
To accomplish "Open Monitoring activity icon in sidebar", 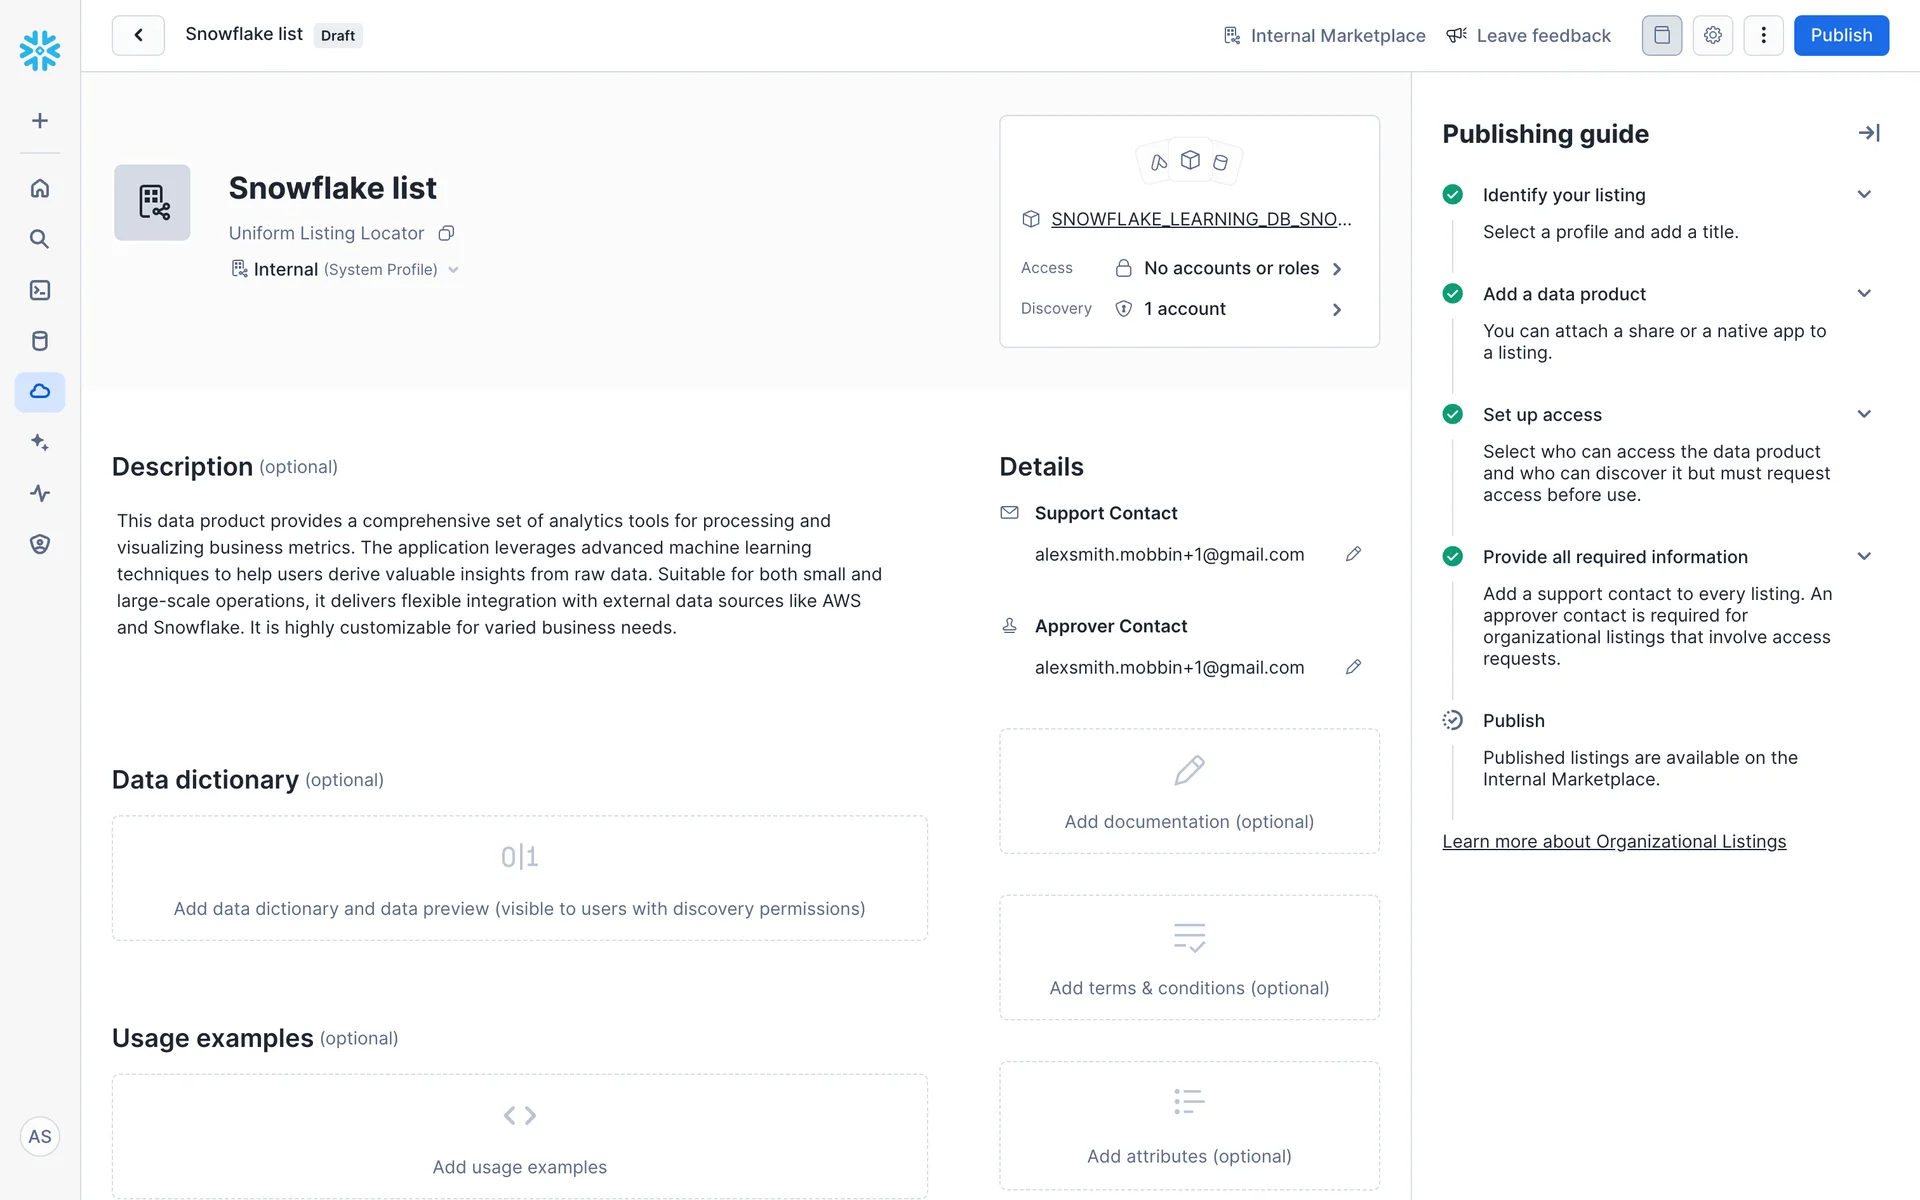I will click(x=40, y=493).
